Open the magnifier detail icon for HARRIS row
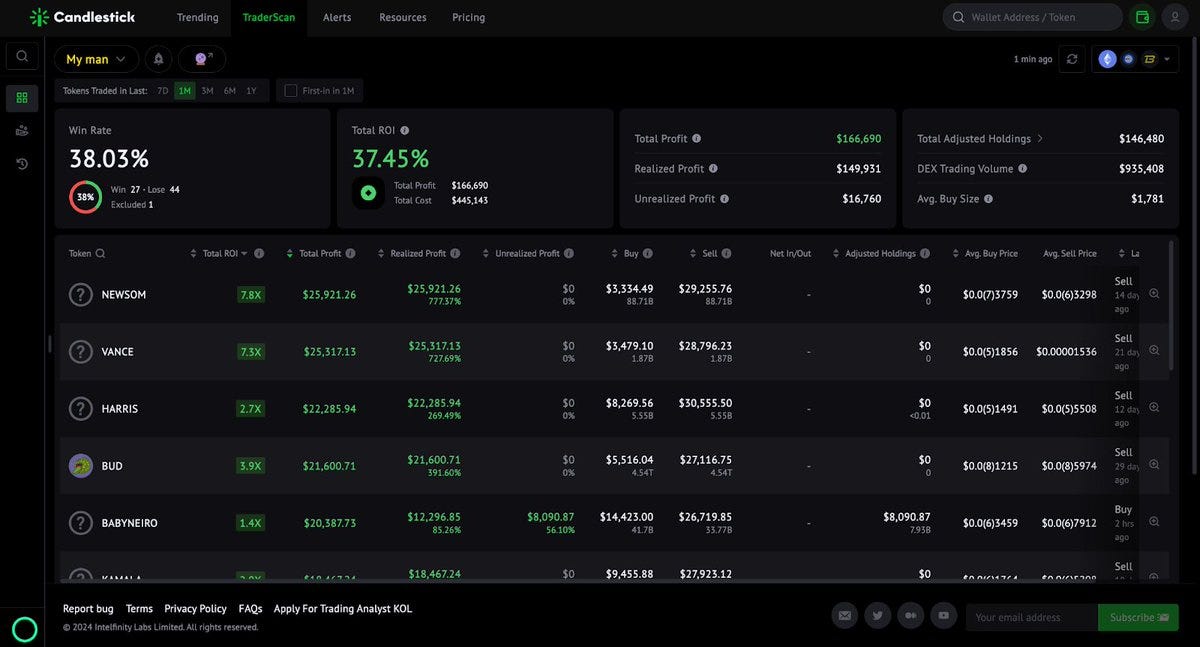 tap(1154, 408)
